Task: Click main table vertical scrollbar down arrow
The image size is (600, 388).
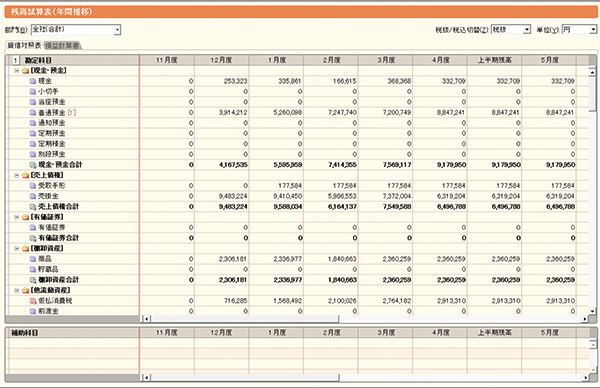Action: coord(592,311)
